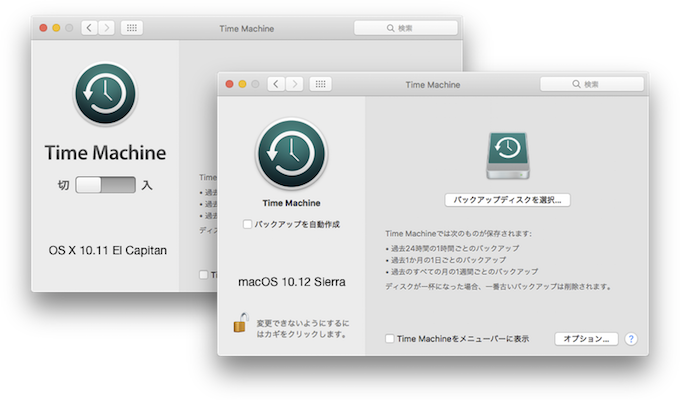Open the オプション... button
The height and width of the screenshot is (400, 680).
(x=586, y=339)
